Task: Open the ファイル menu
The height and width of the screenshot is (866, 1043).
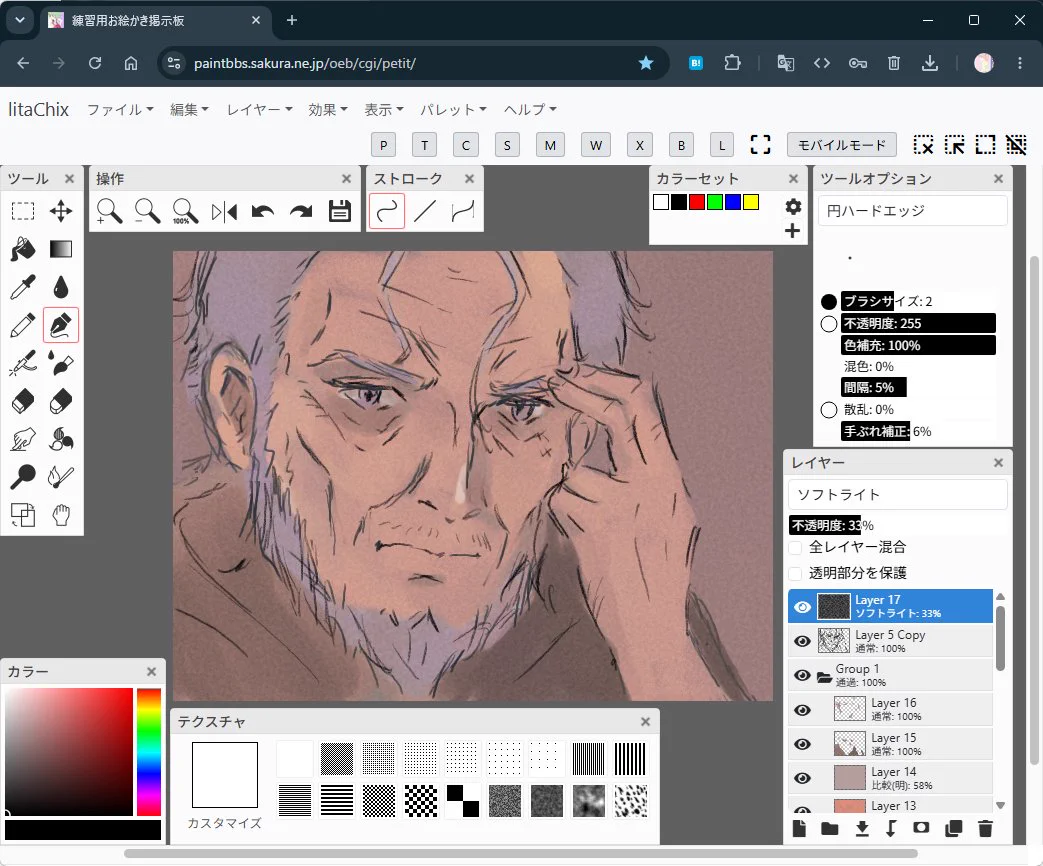Action: 120,109
